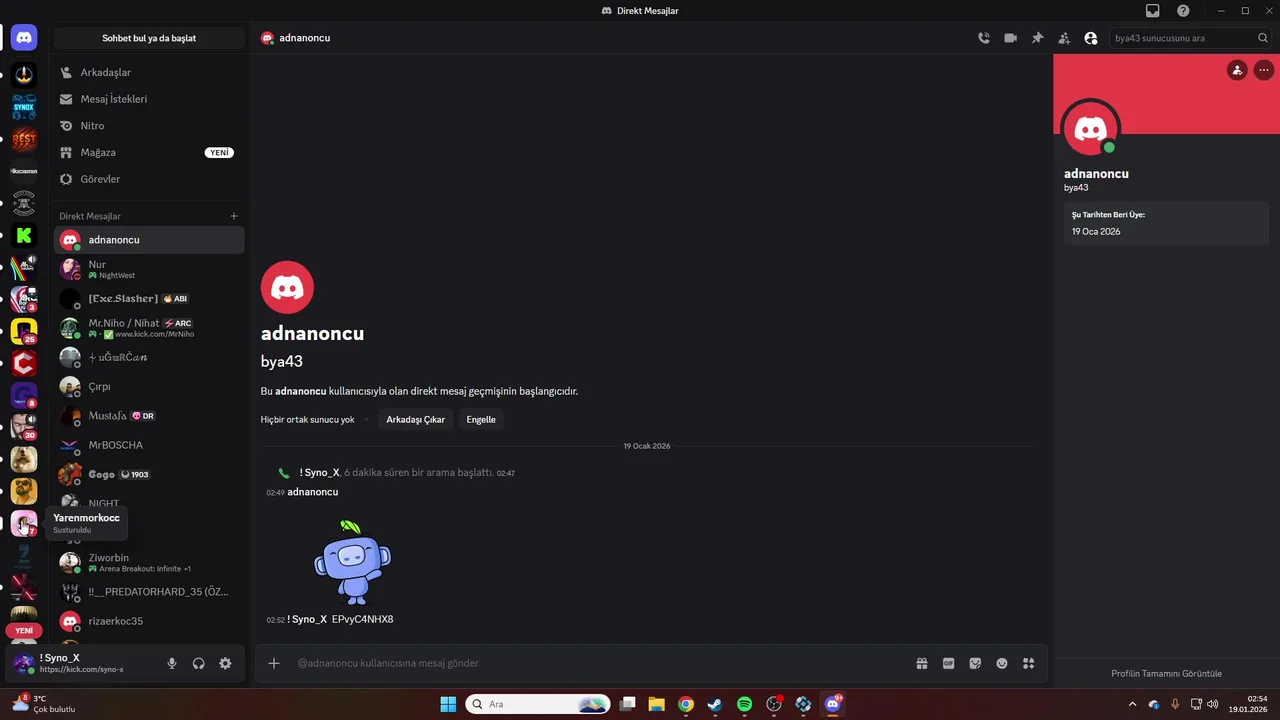Open DM with !!__PREDATORHARD_35
The image size is (1280, 720).
[149, 591]
